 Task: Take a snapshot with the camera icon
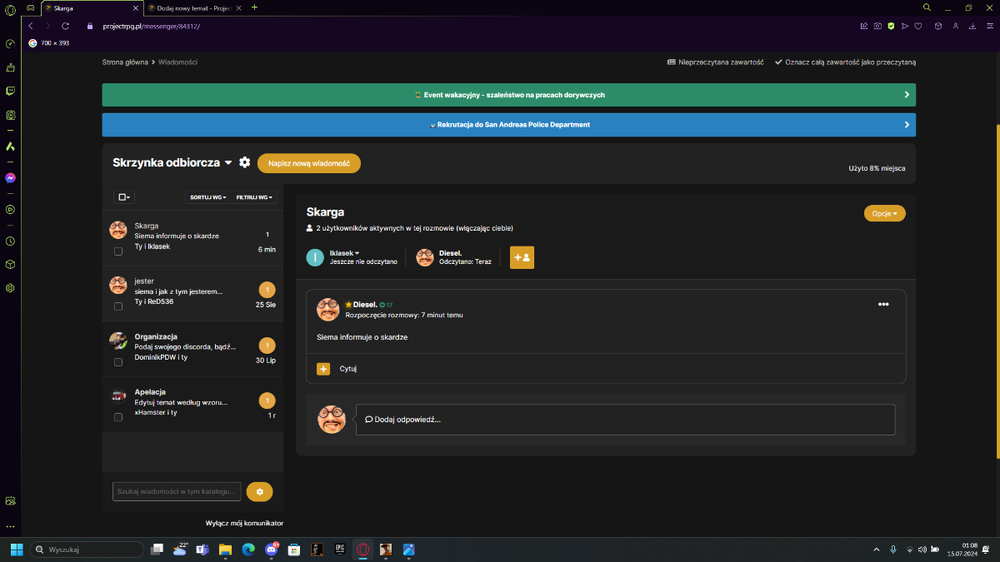(878, 26)
